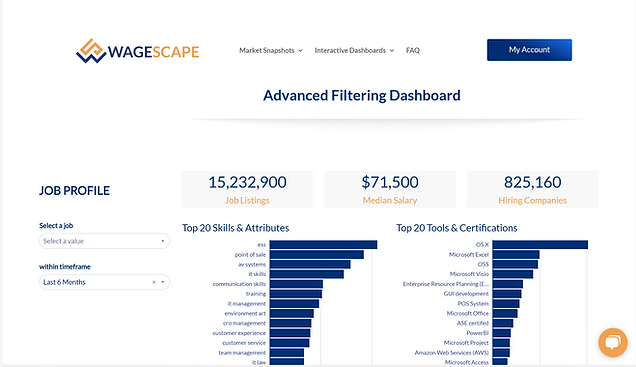Click the 'customer experience' bar
The height and width of the screenshot is (367, 636).
(290, 333)
